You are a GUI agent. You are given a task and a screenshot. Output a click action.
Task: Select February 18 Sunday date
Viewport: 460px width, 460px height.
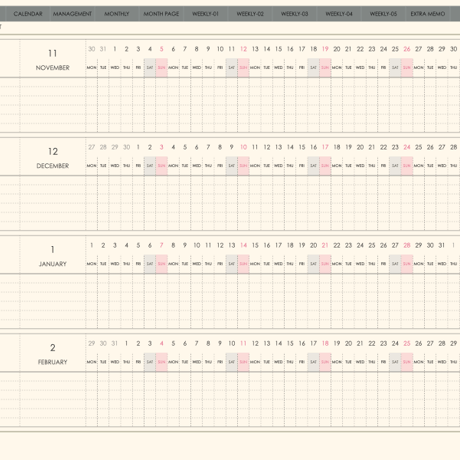pos(325,343)
